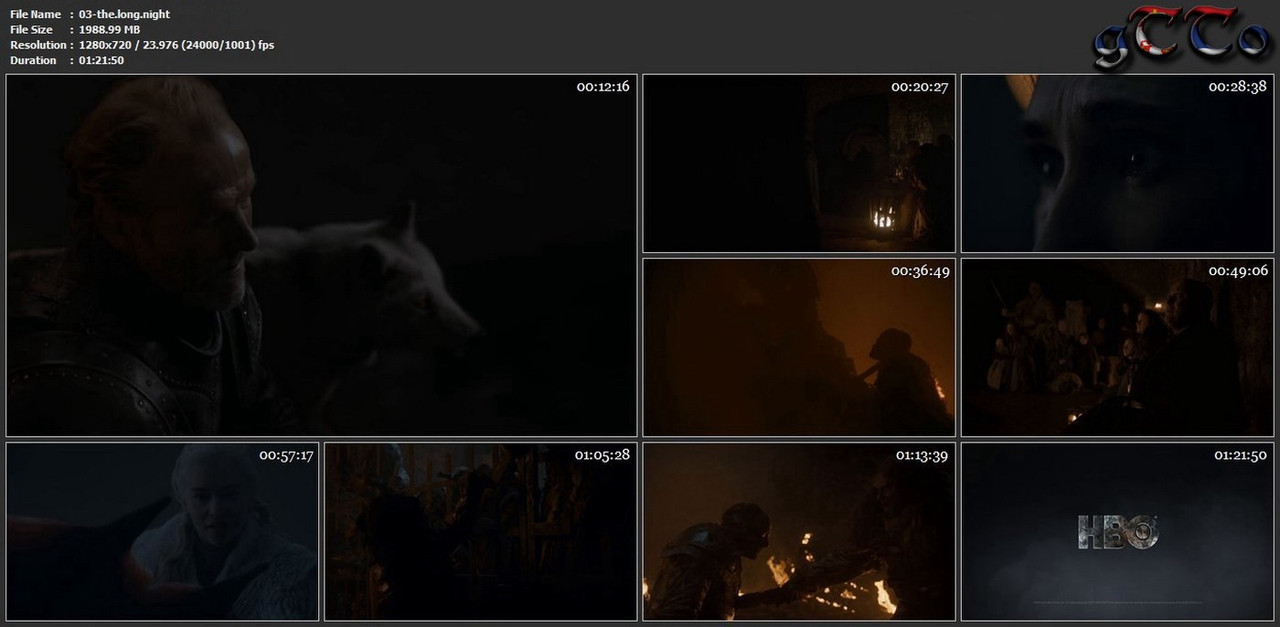Click the 01:13:39 timestamp text

(x=922, y=455)
